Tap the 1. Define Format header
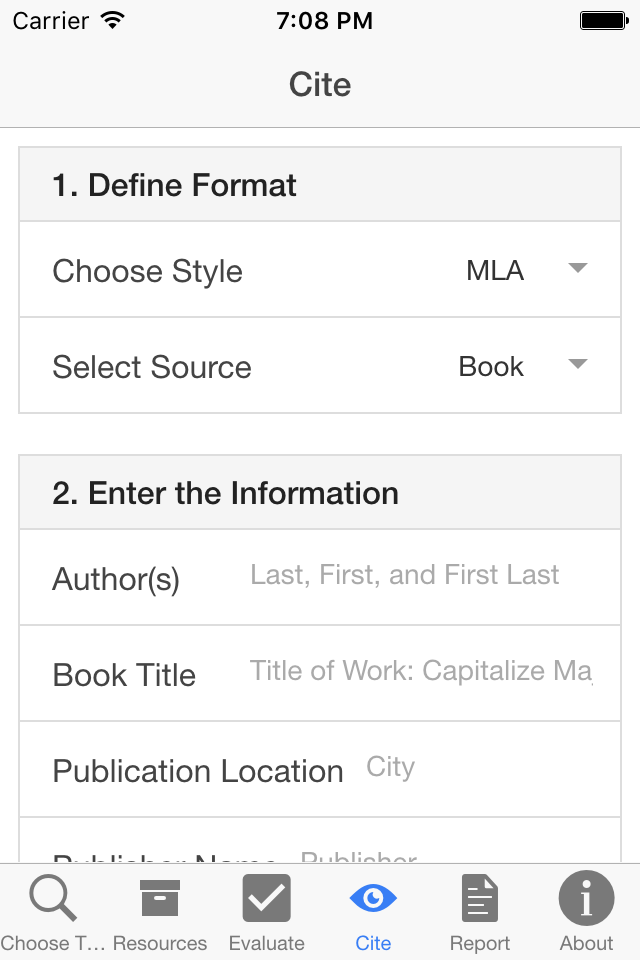 coord(175,185)
